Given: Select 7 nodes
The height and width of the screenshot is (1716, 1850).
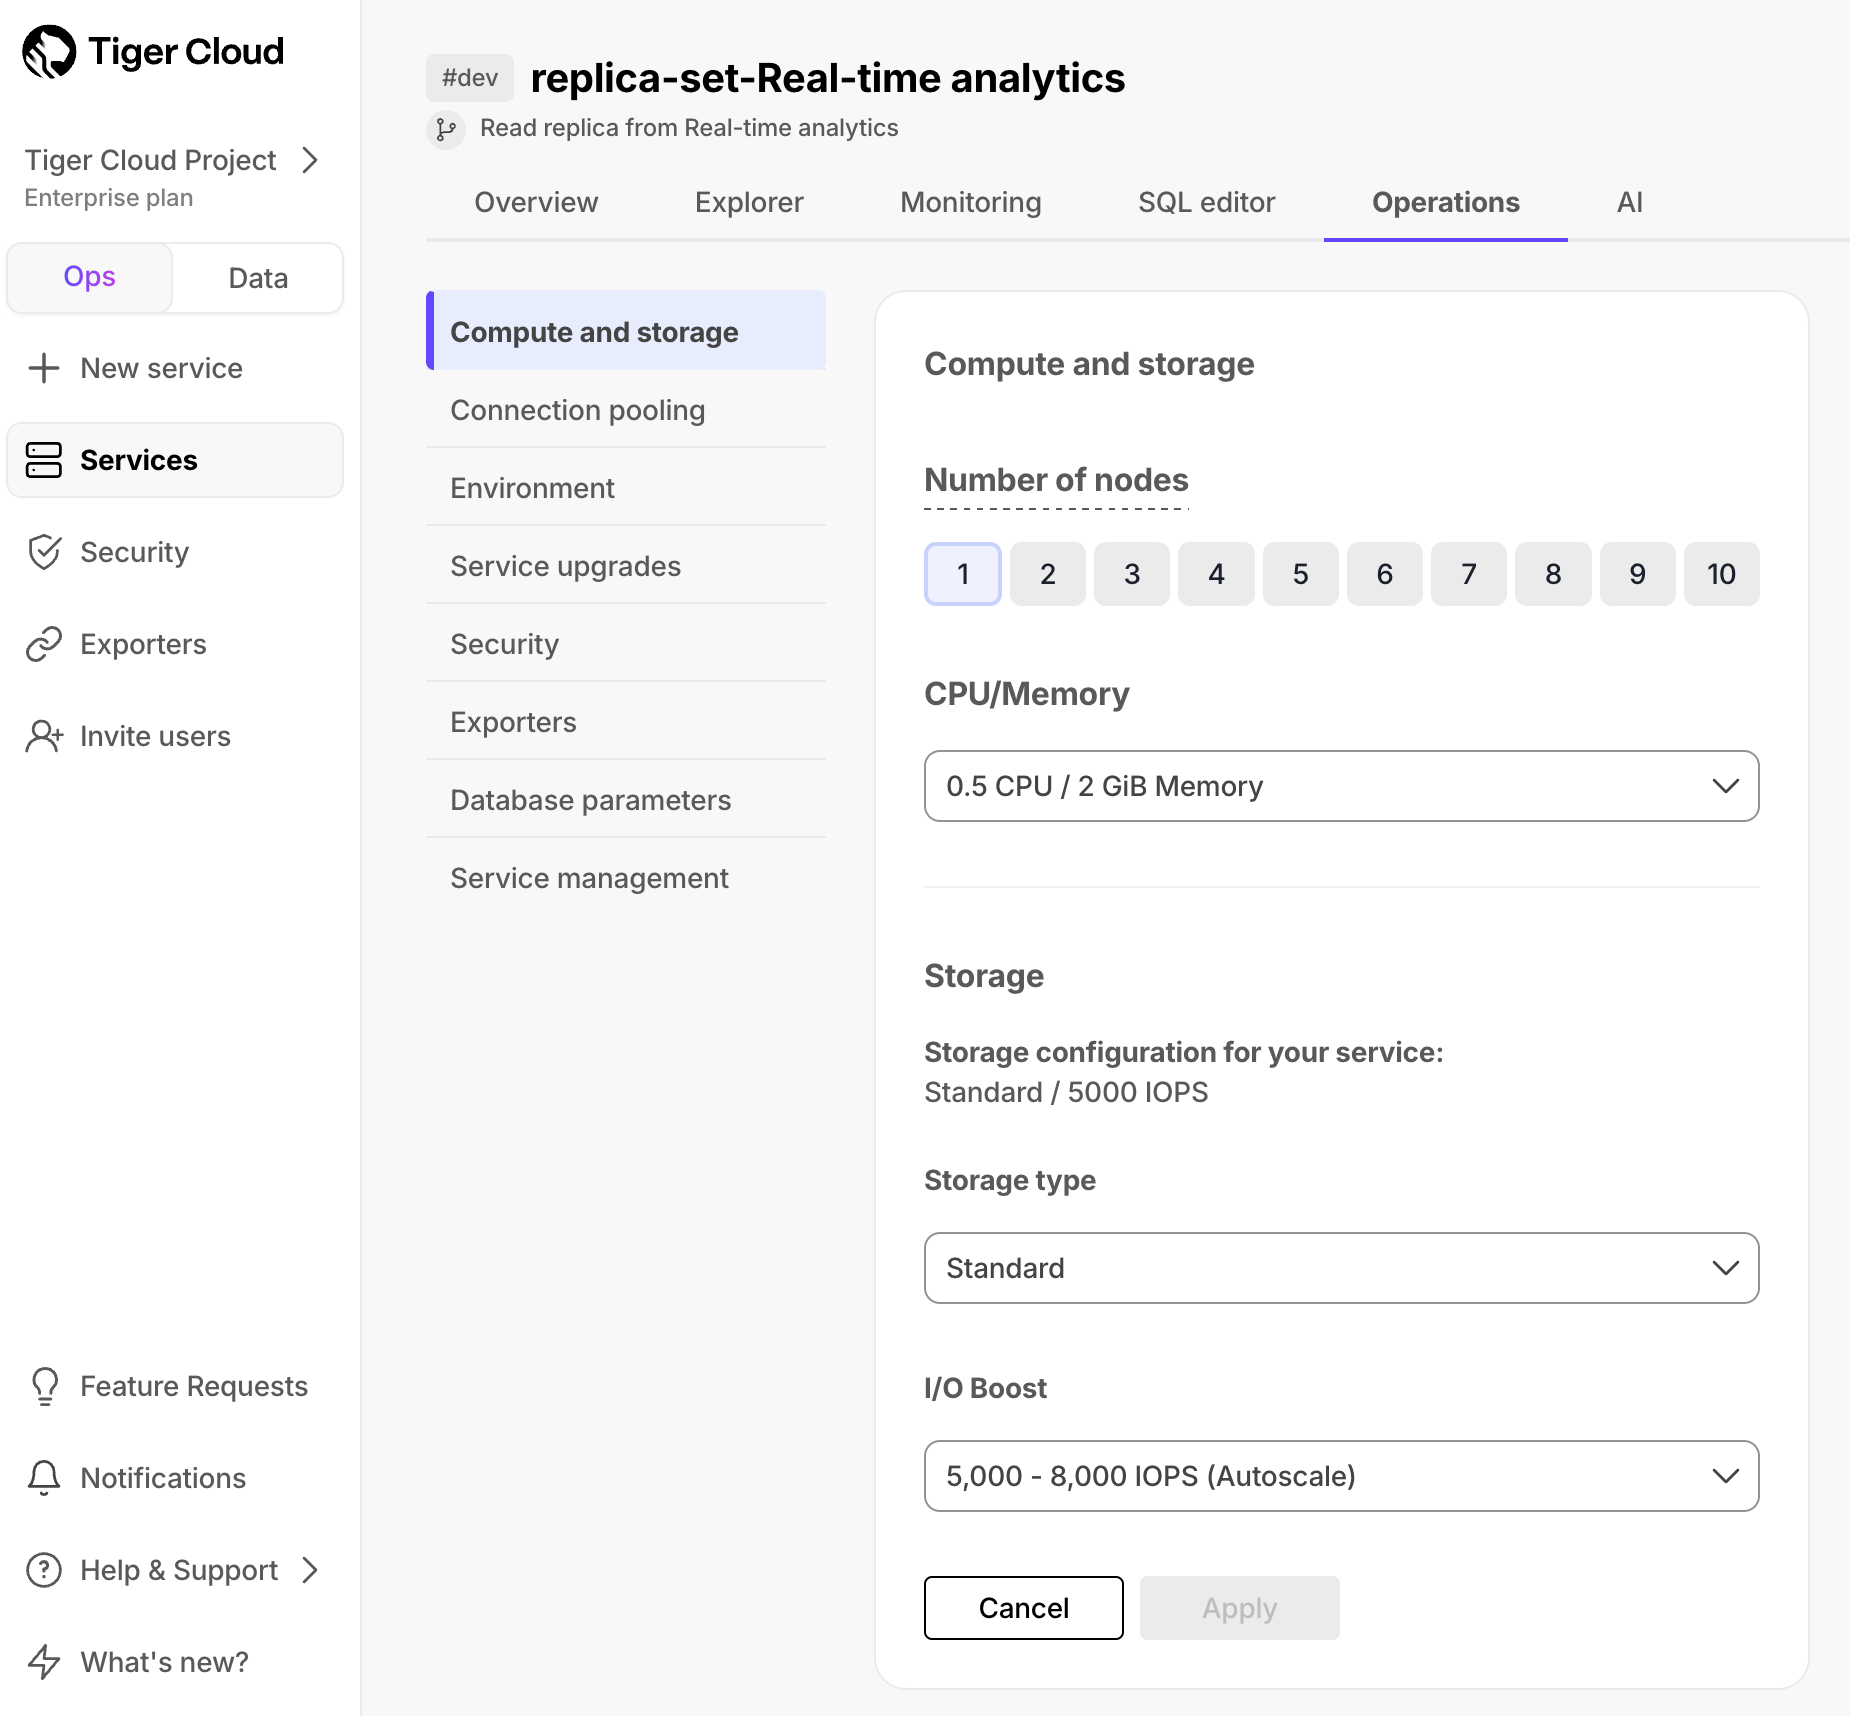Looking at the screenshot, I should click(x=1469, y=574).
